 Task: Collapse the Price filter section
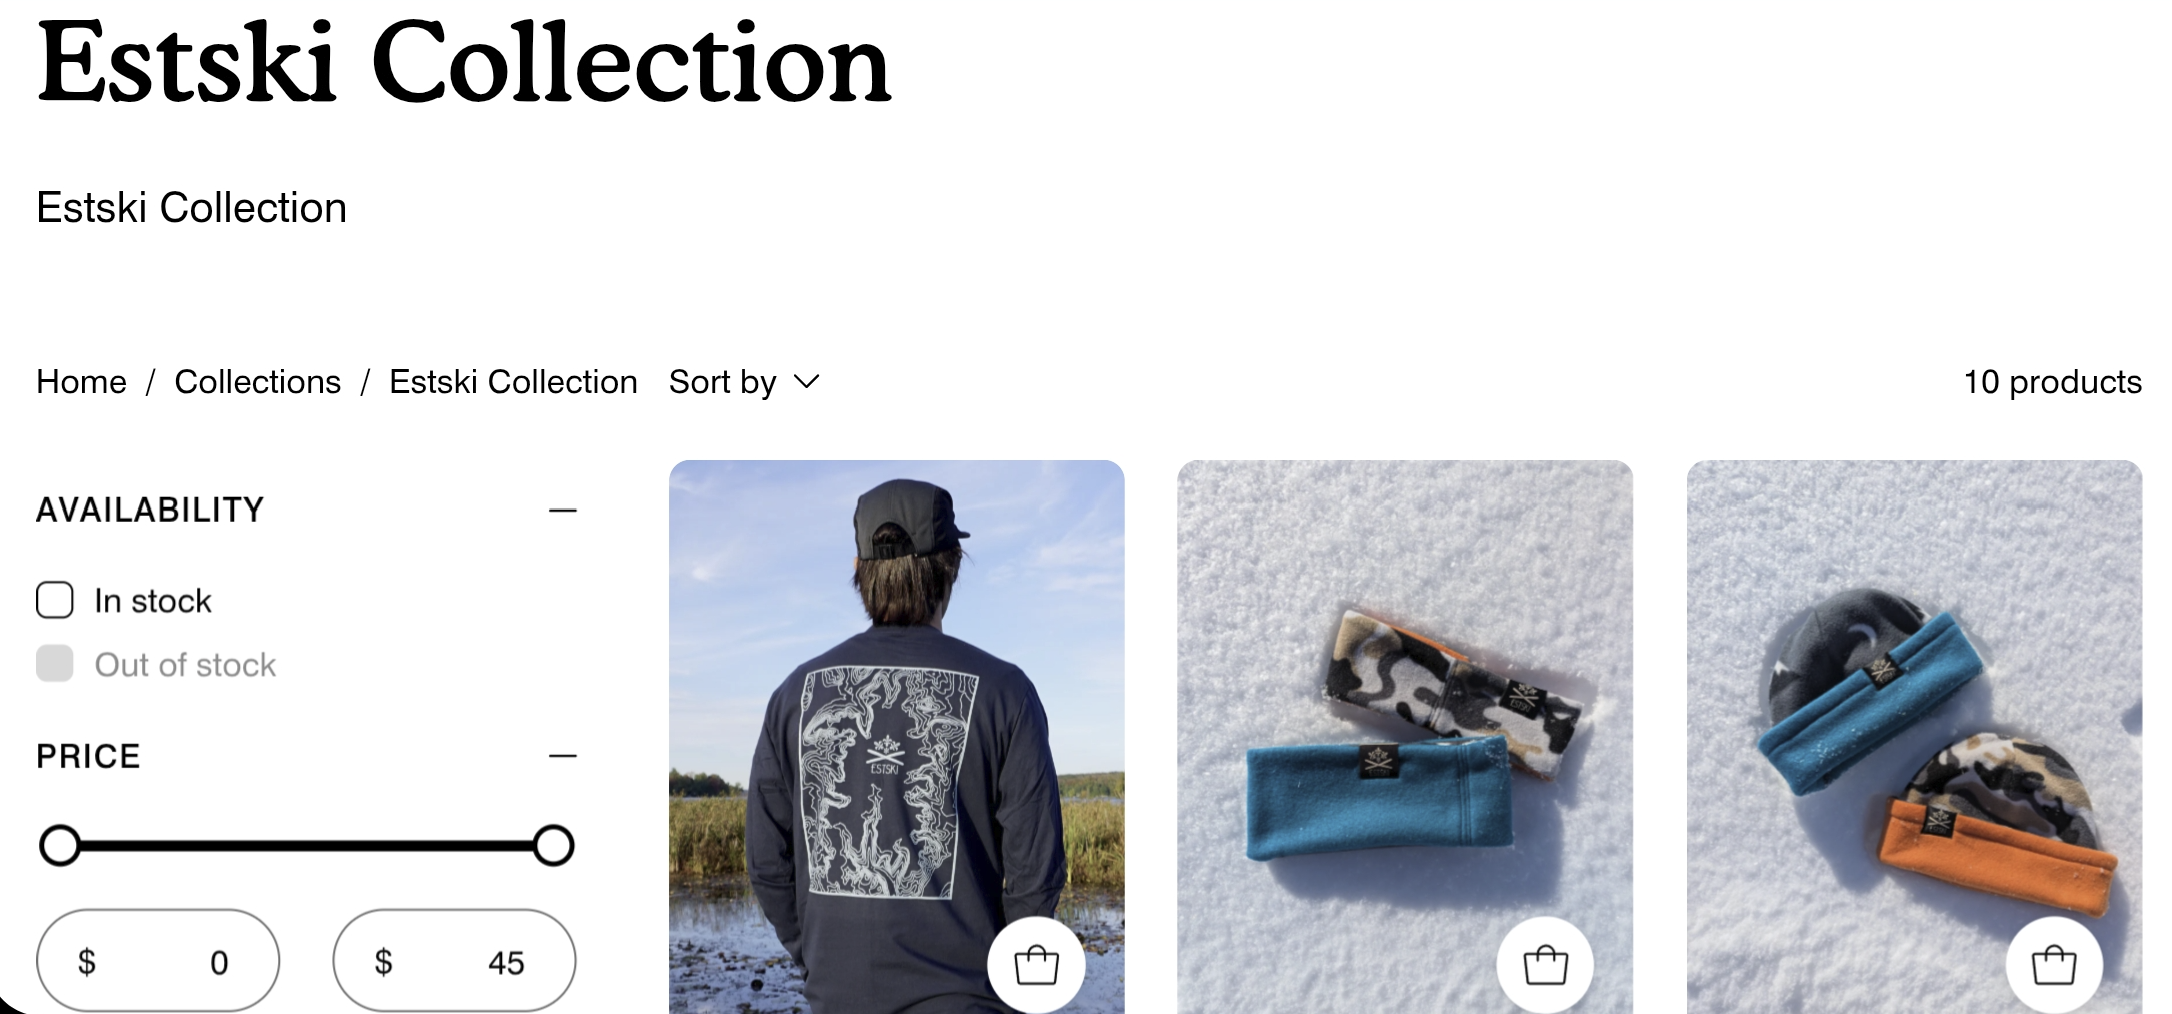coord(563,756)
